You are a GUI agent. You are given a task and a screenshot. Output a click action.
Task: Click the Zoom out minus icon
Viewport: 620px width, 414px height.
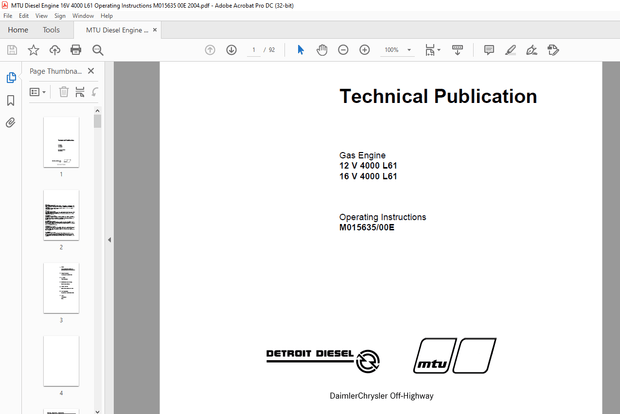click(343, 50)
